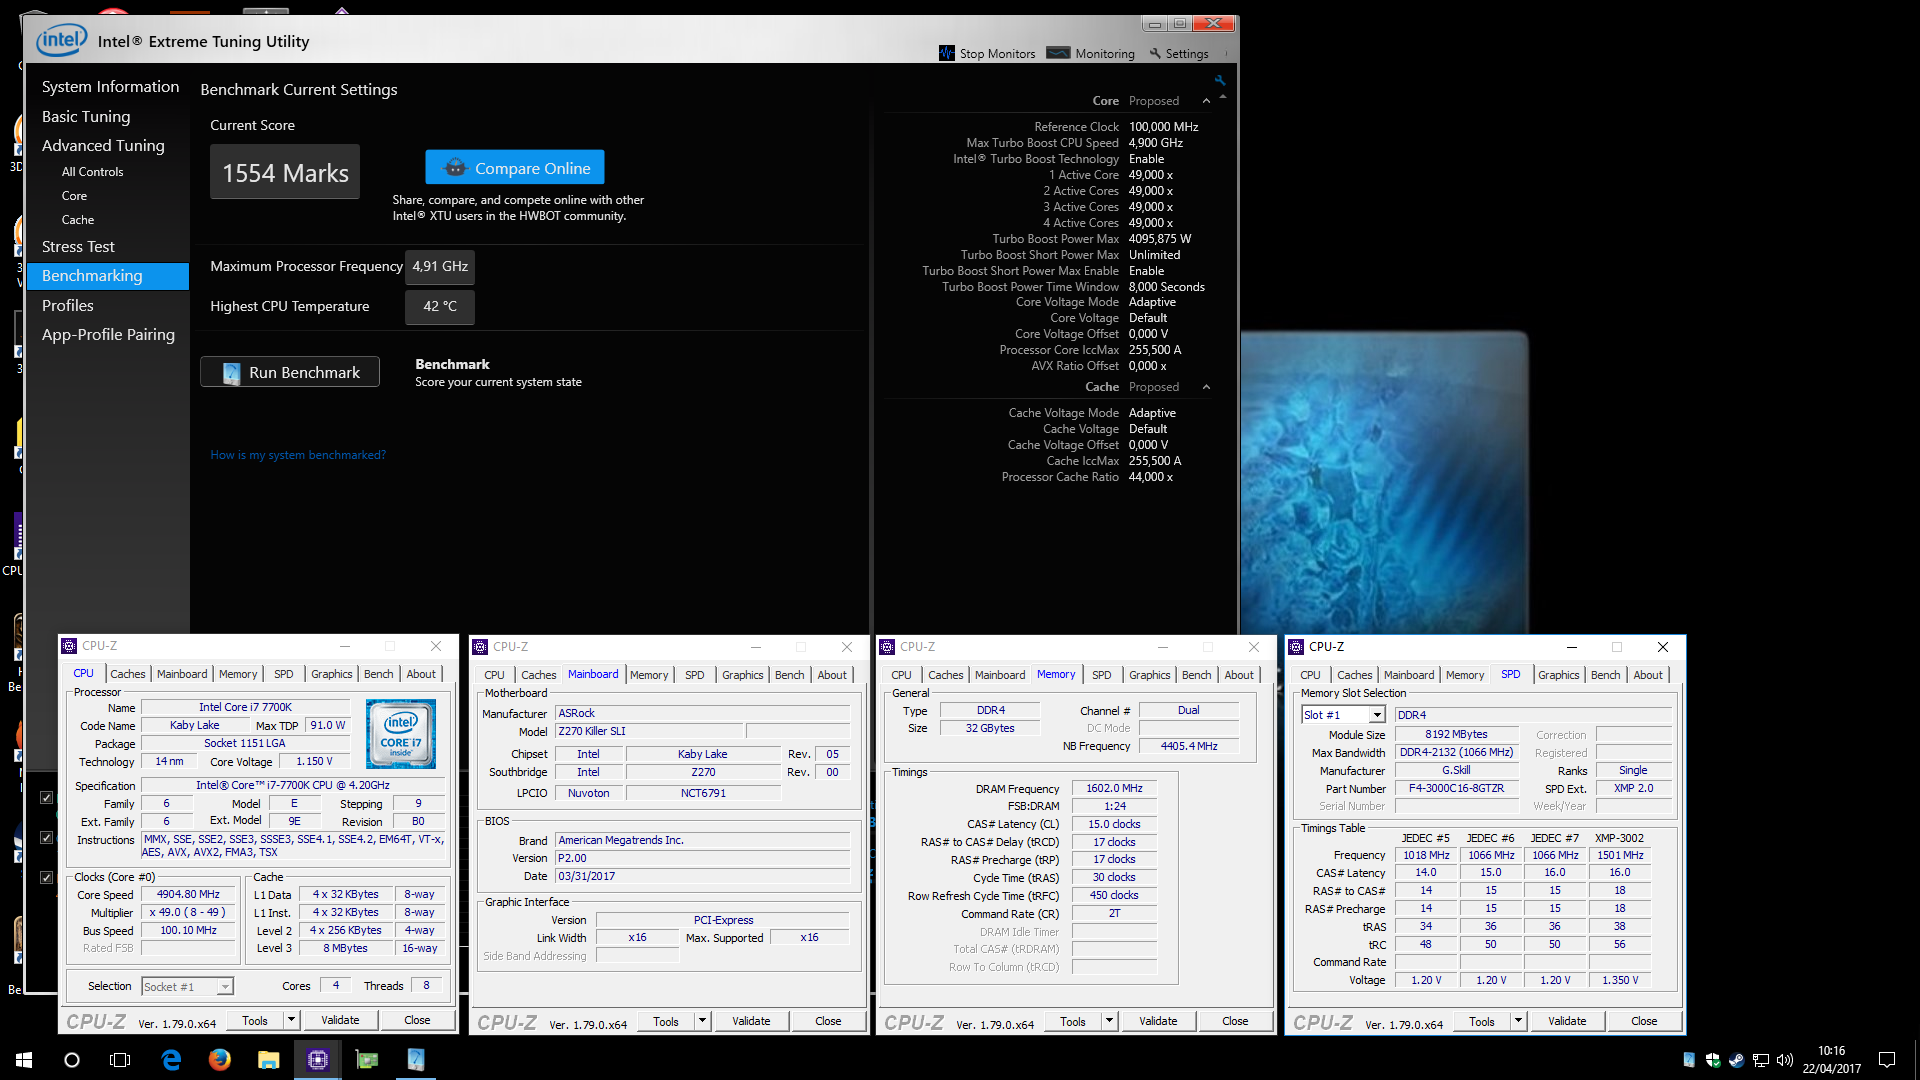
Task: Open Tools dropdown arrow in Memory window
Action: coord(1109,1021)
